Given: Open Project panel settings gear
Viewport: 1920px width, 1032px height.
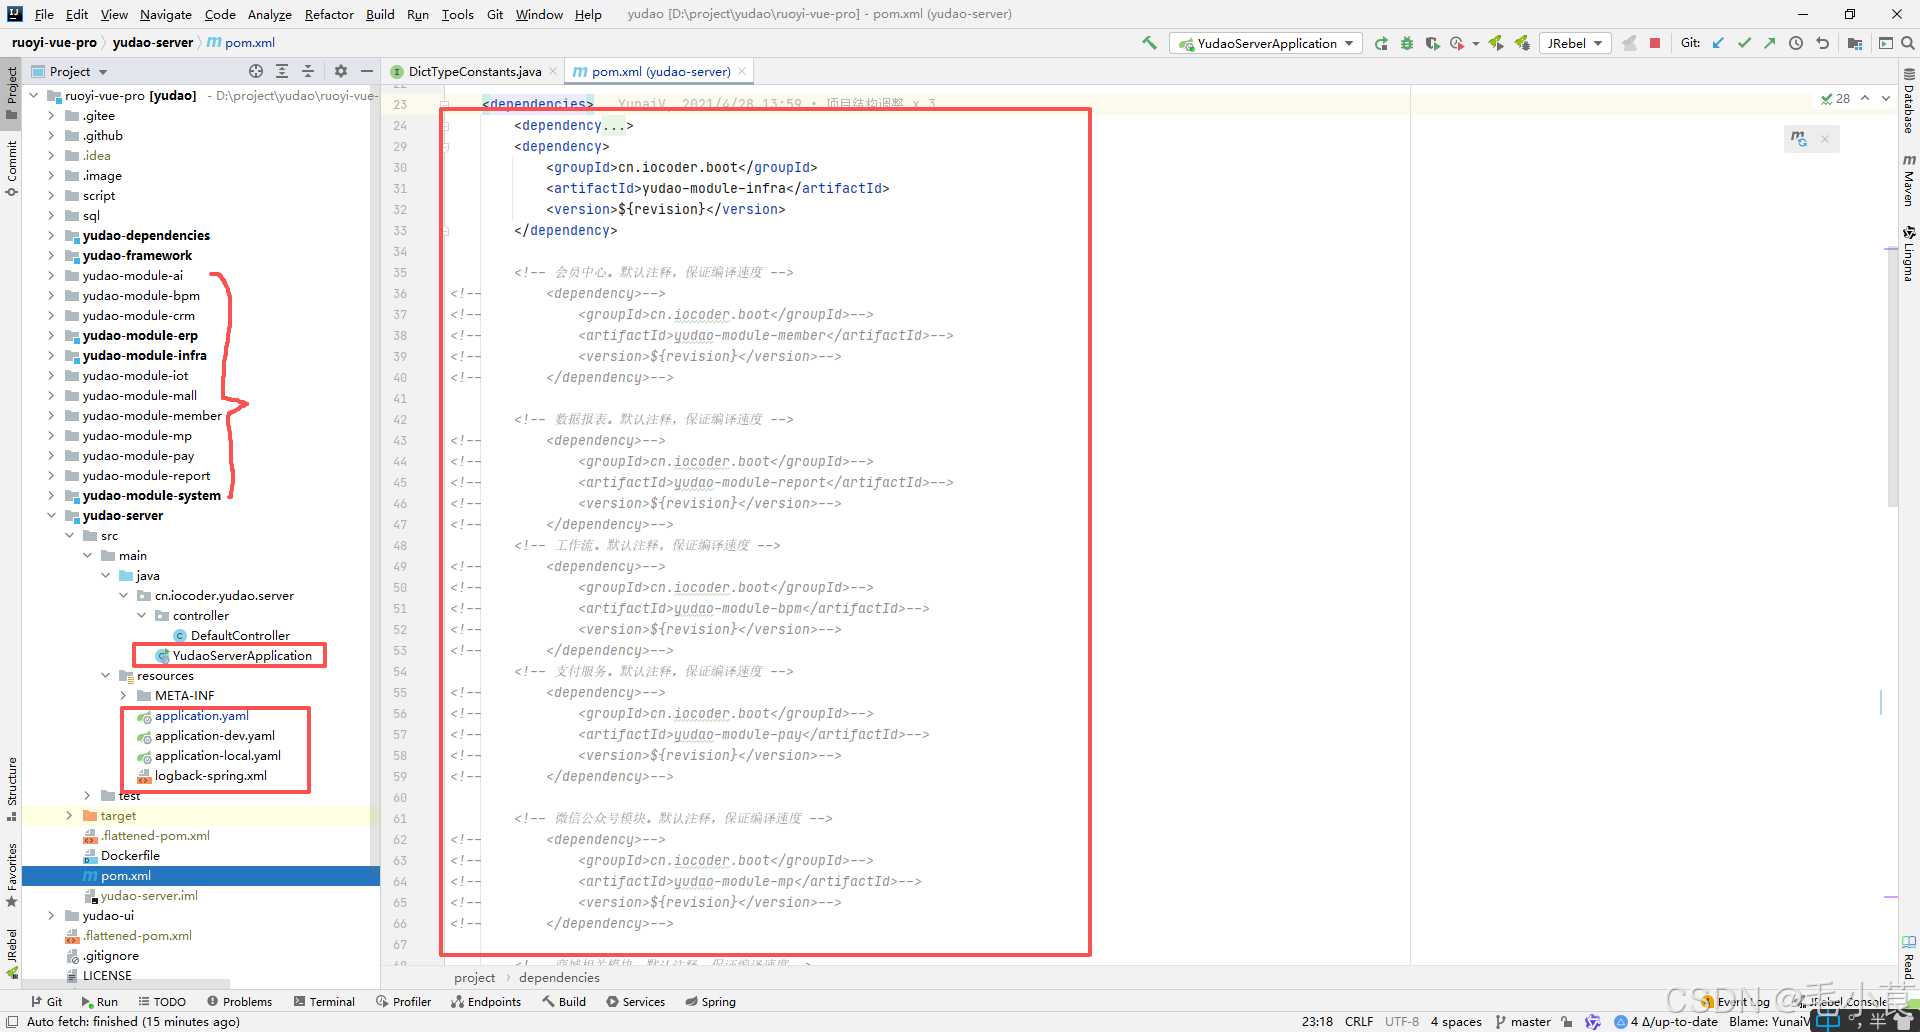Looking at the screenshot, I should (341, 71).
